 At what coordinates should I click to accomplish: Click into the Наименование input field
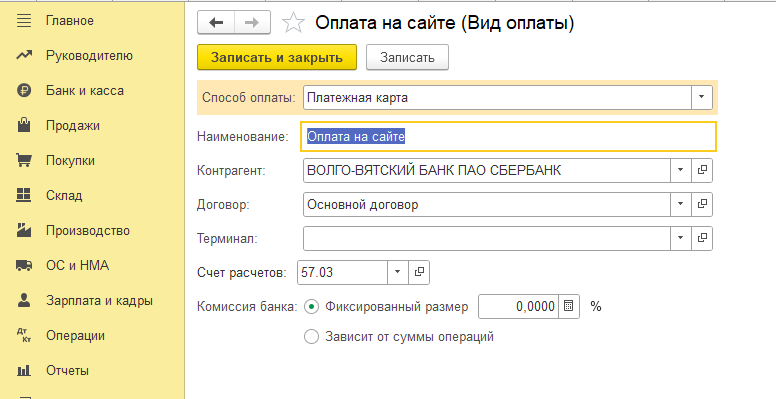point(508,136)
